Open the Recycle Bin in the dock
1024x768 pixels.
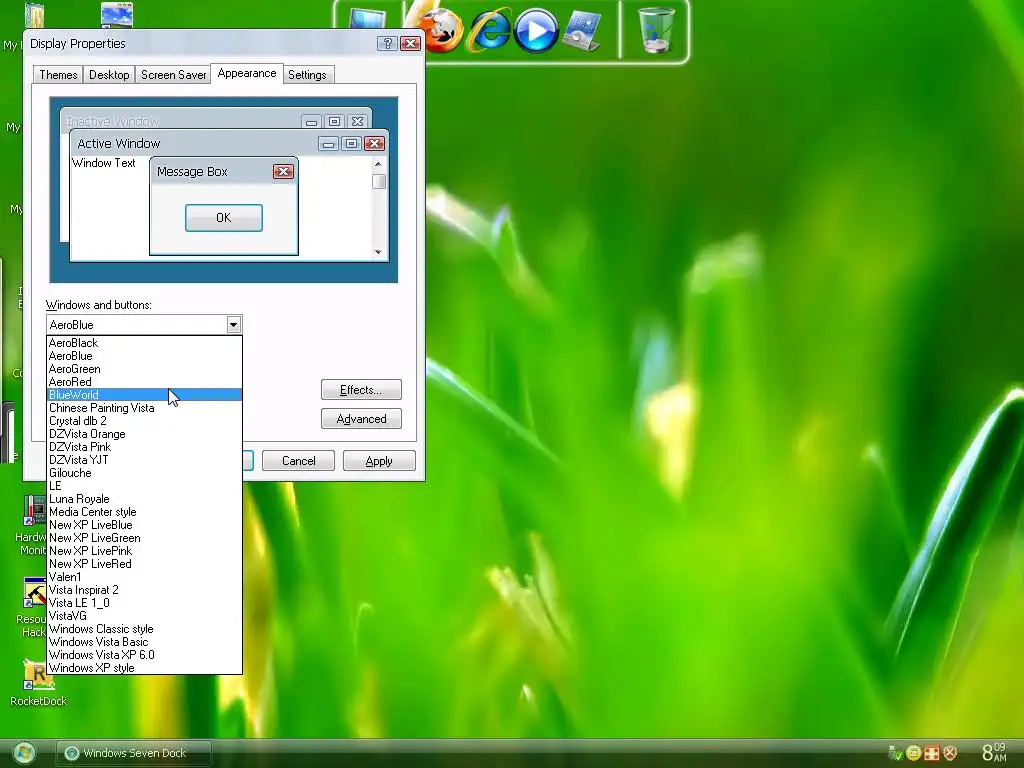[x=655, y=29]
